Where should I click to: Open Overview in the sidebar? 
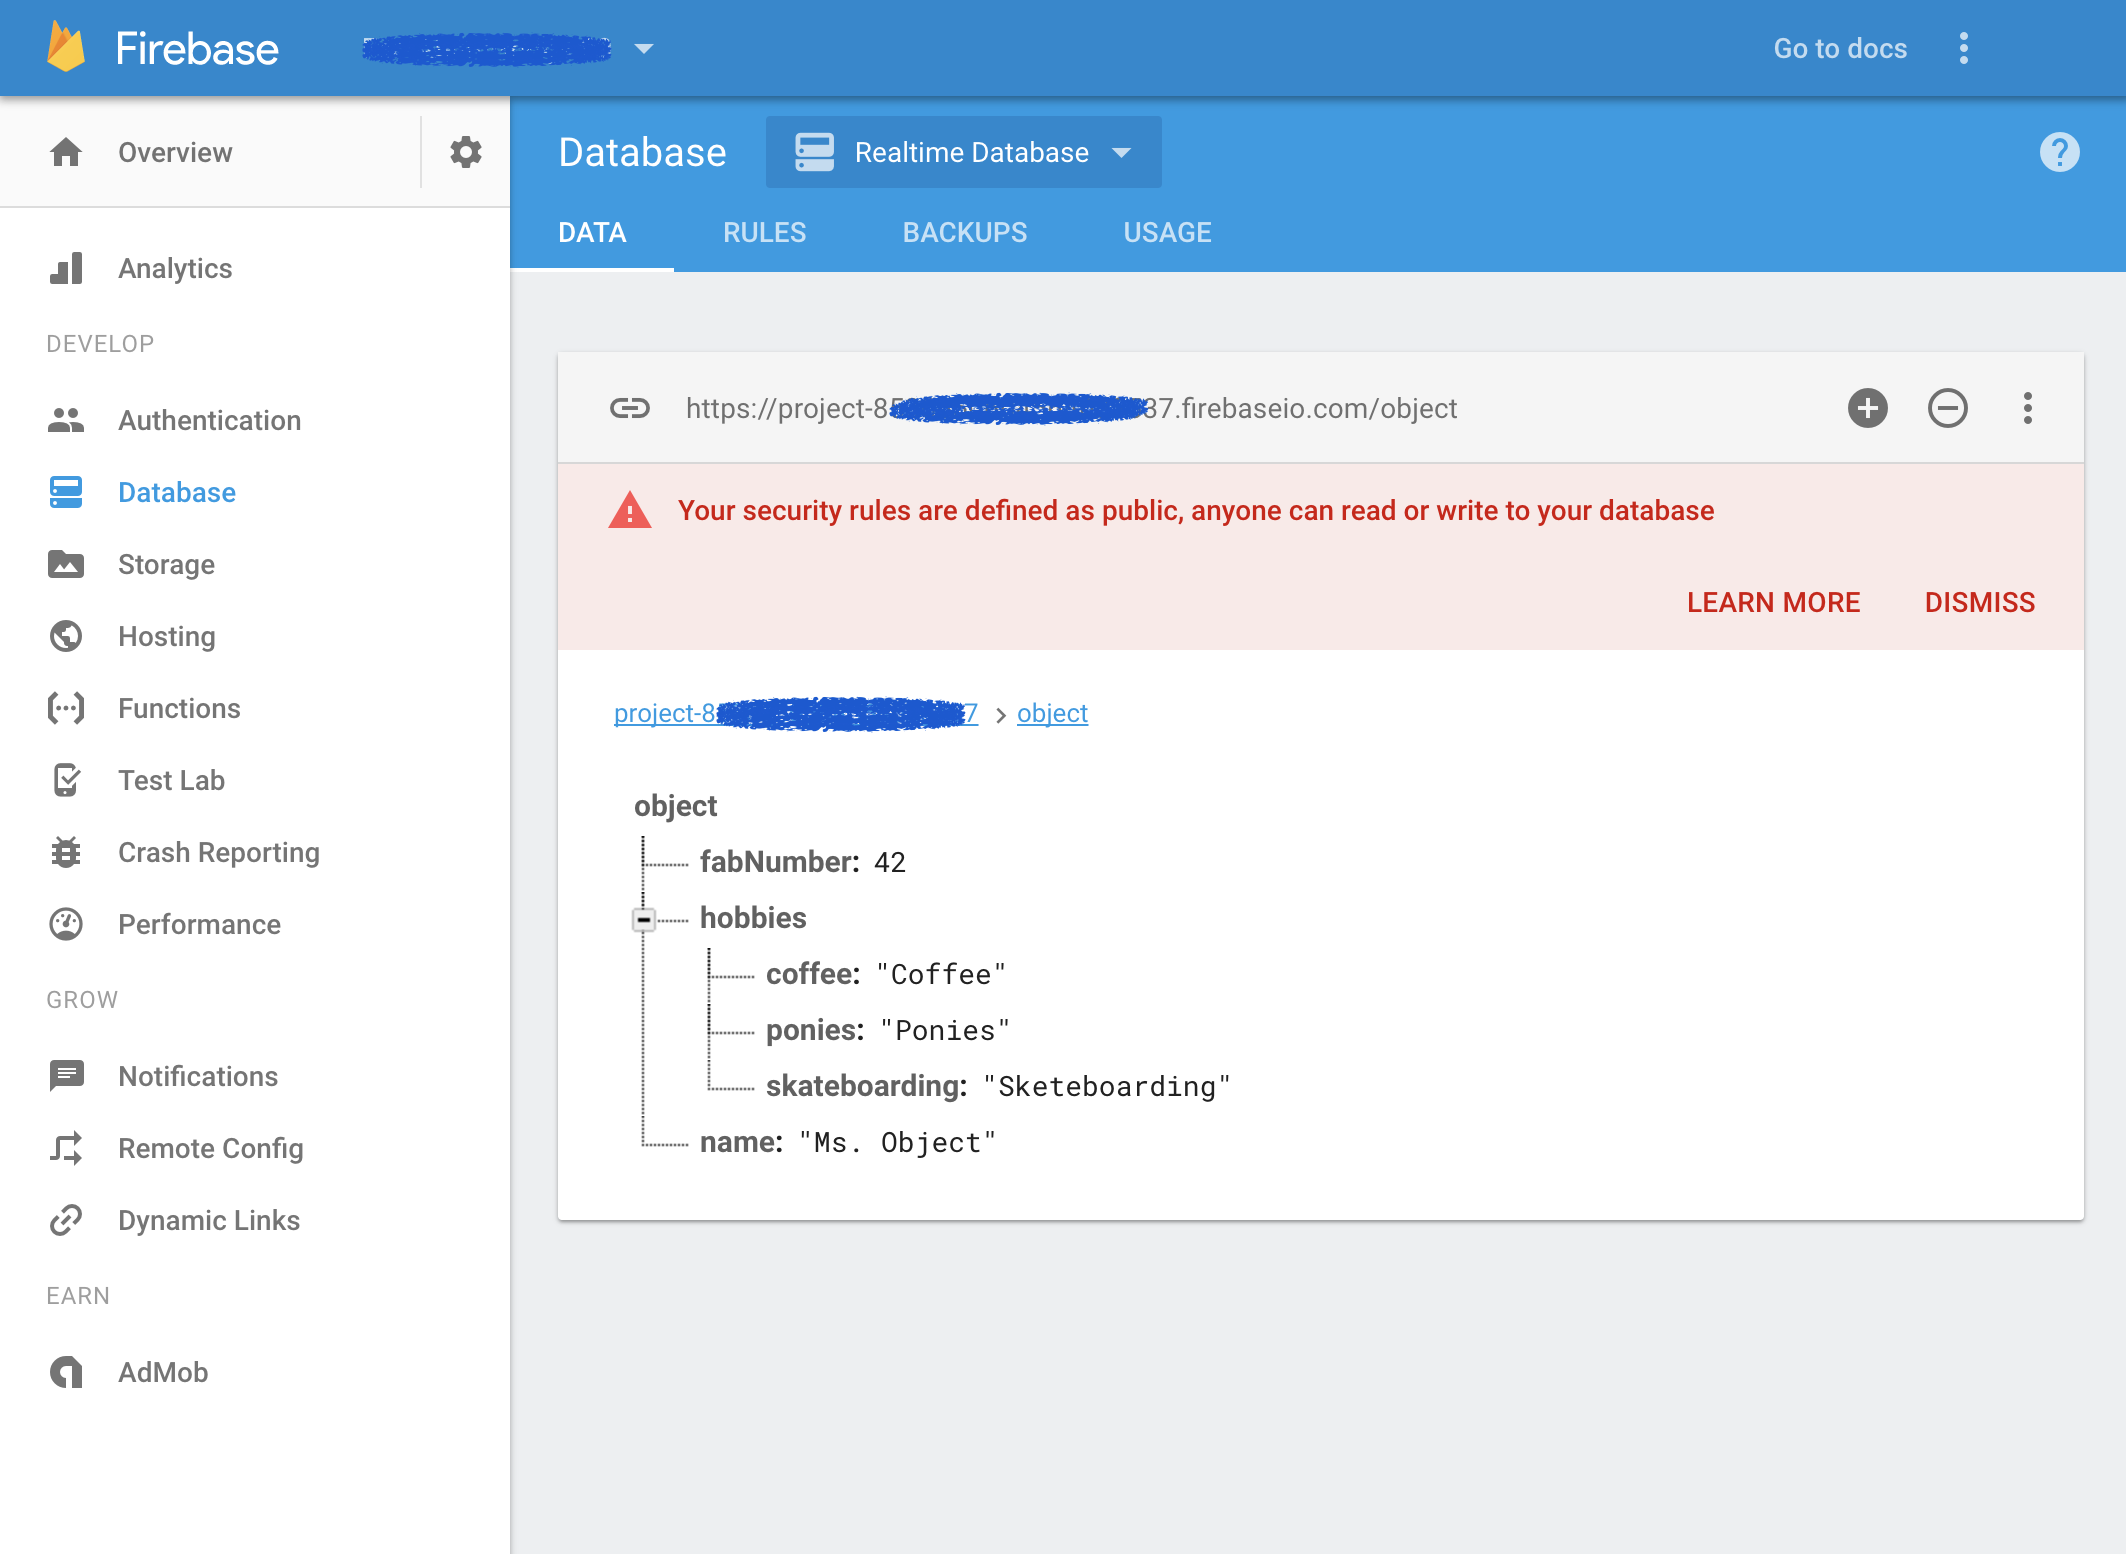[175, 152]
